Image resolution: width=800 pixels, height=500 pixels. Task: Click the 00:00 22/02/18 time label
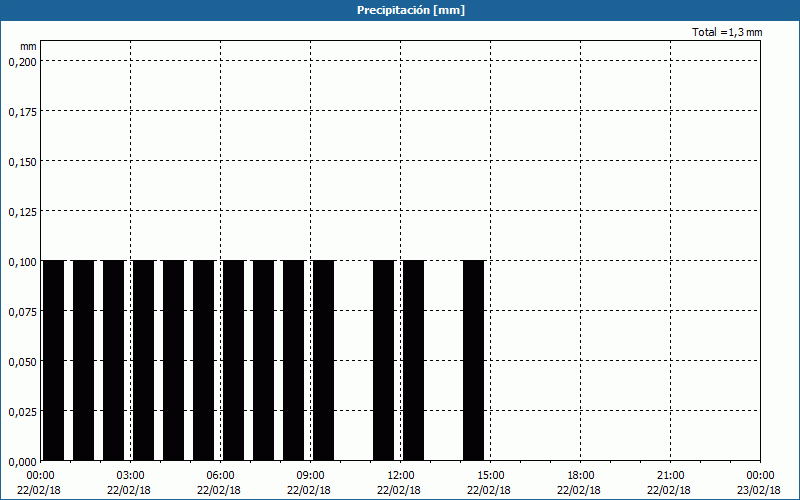point(39,483)
